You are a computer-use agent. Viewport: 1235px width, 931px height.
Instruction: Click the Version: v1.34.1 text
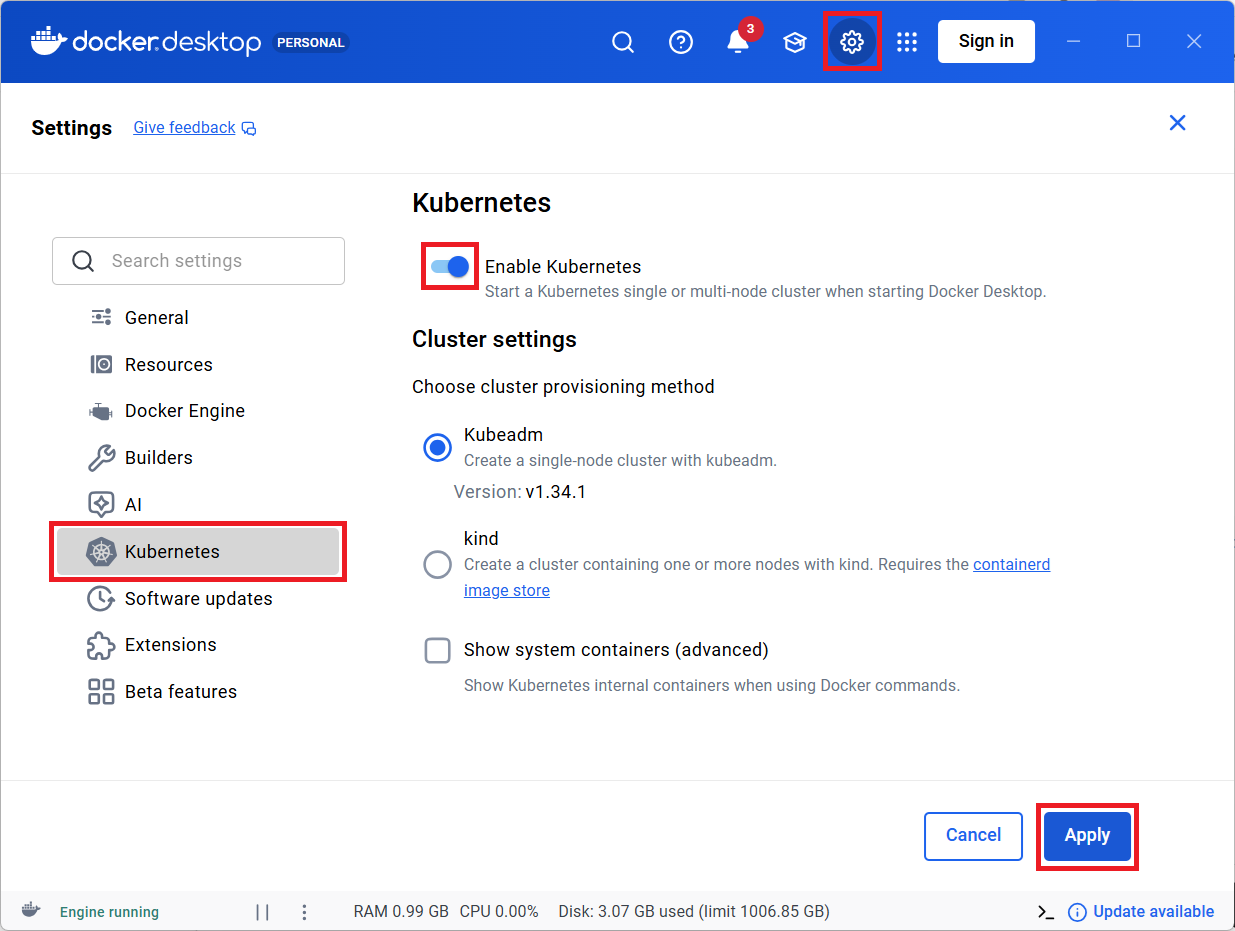point(520,492)
